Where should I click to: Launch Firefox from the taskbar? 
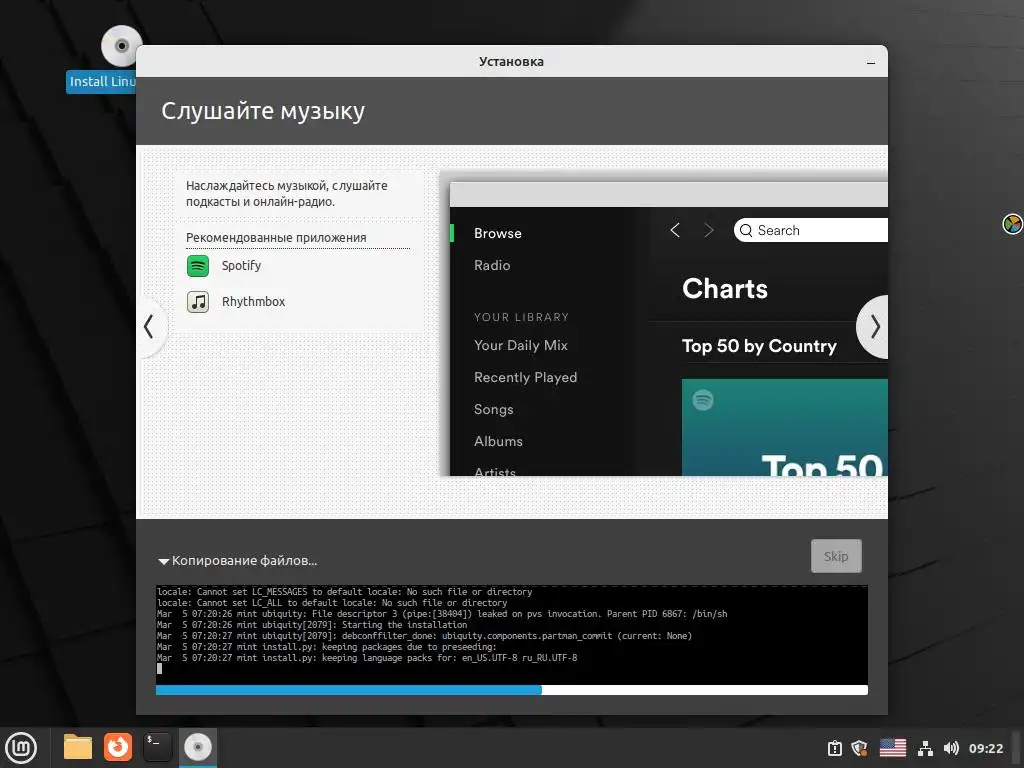[118, 747]
